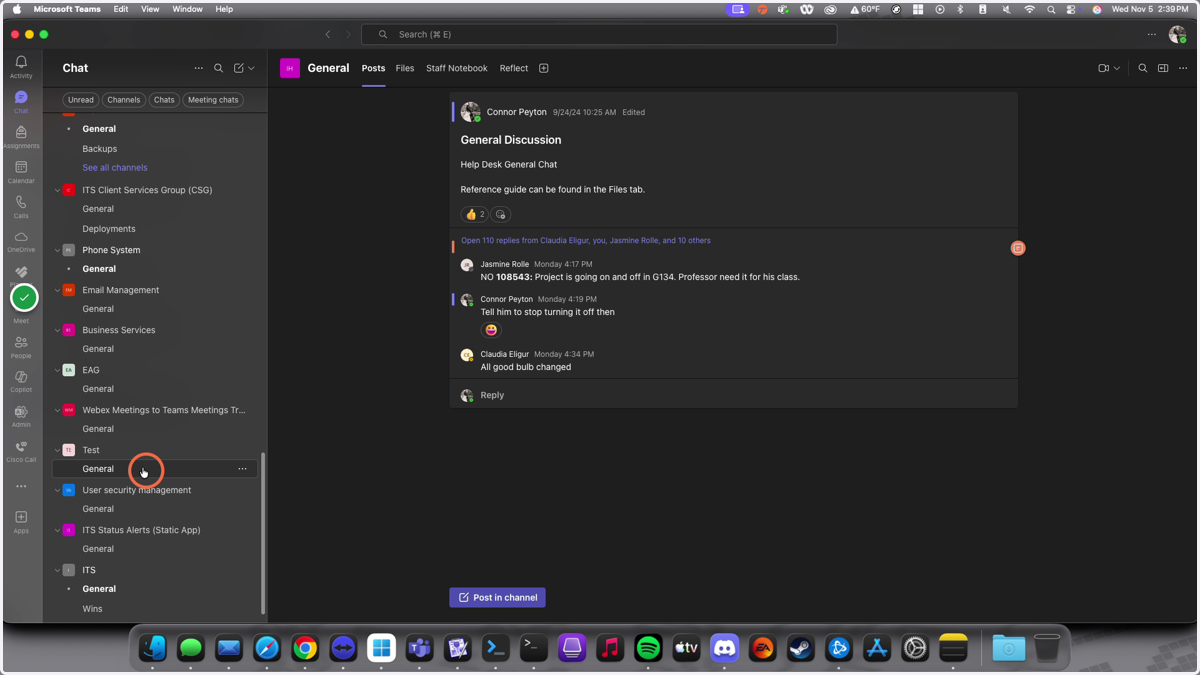Add a new tab with the plus icon
Image resolution: width=1200 pixels, height=675 pixels.
tap(544, 68)
